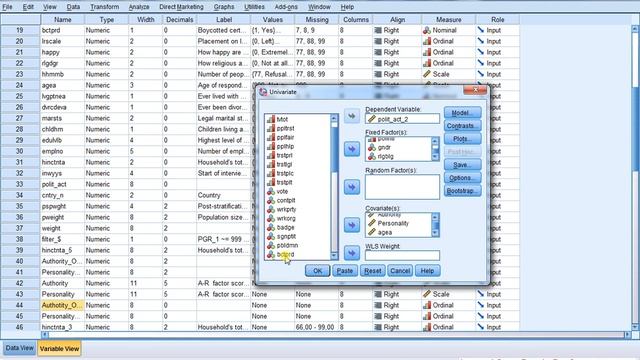
Task: Click the WLS Weight input field
Action: (x=402, y=256)
